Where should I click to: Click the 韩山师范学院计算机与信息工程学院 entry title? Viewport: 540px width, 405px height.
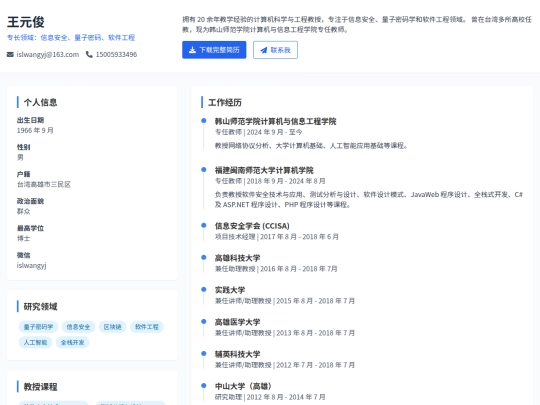pos(276,121)
